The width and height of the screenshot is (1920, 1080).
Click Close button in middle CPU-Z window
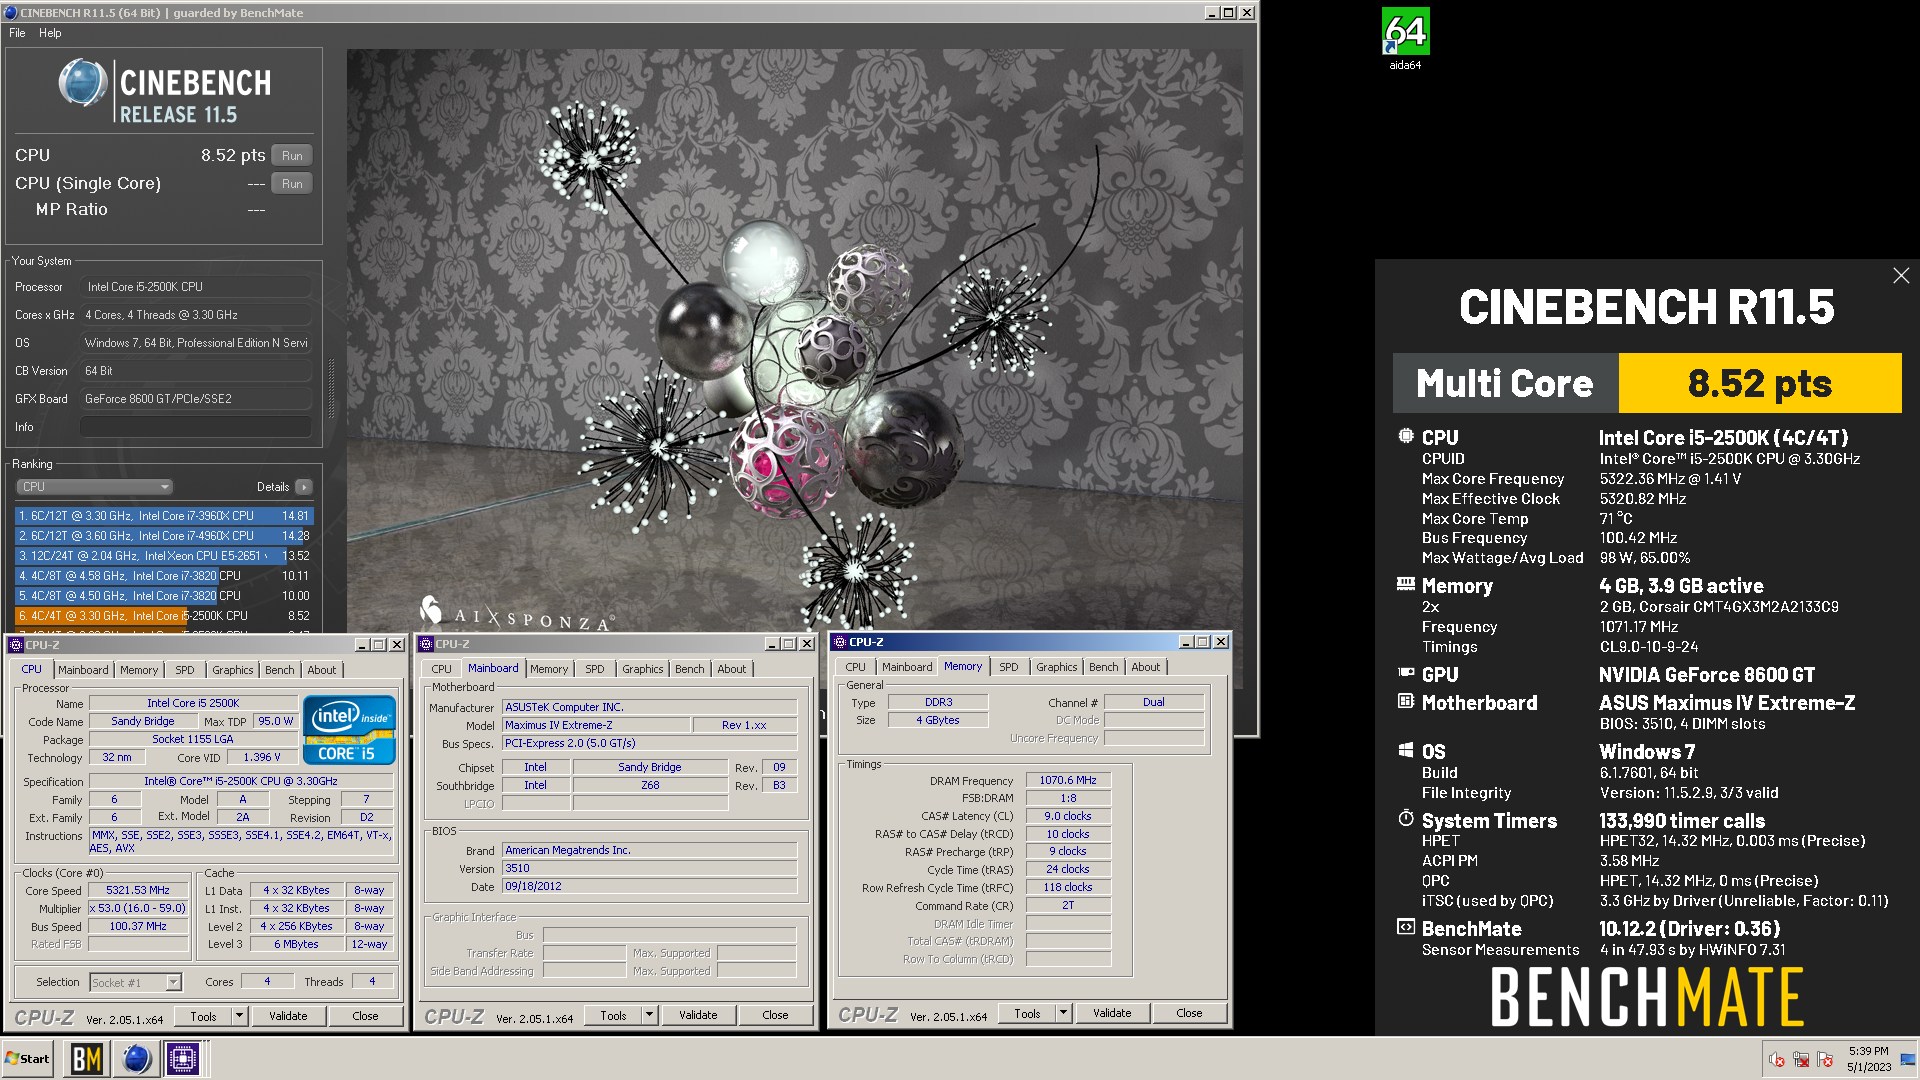[x=775, y=1015]
